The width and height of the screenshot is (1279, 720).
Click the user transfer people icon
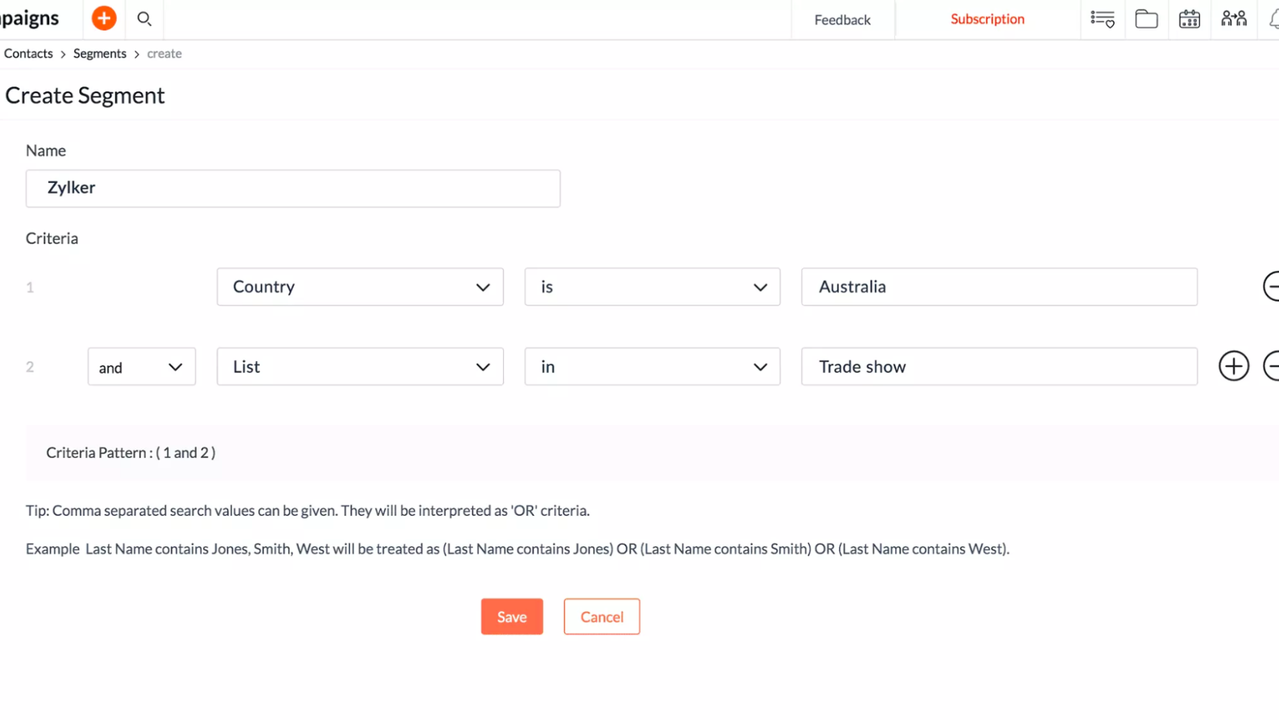(x=1233, y=19)
